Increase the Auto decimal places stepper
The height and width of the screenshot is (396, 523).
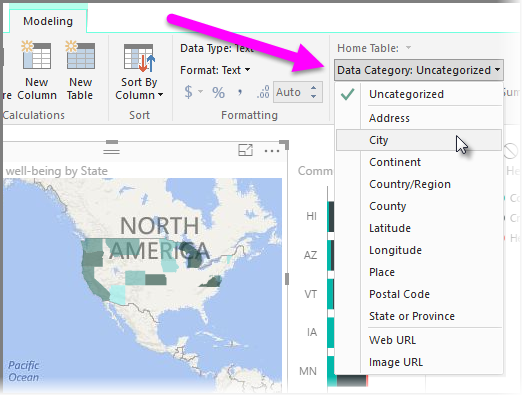pyautogui.click(x=313, y=88)
